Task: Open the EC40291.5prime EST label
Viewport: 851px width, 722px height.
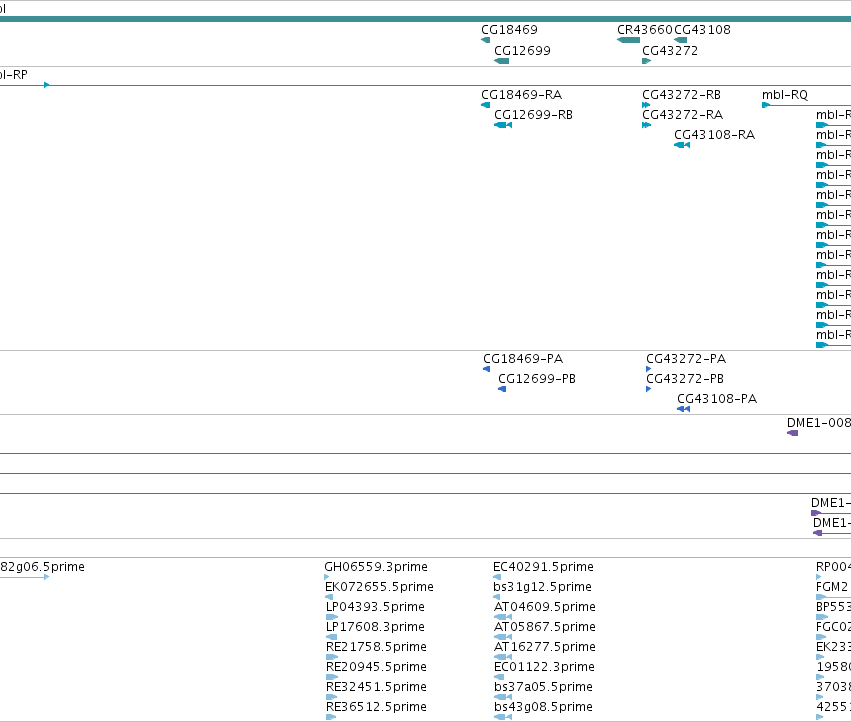Action: [x=543, y=567]
